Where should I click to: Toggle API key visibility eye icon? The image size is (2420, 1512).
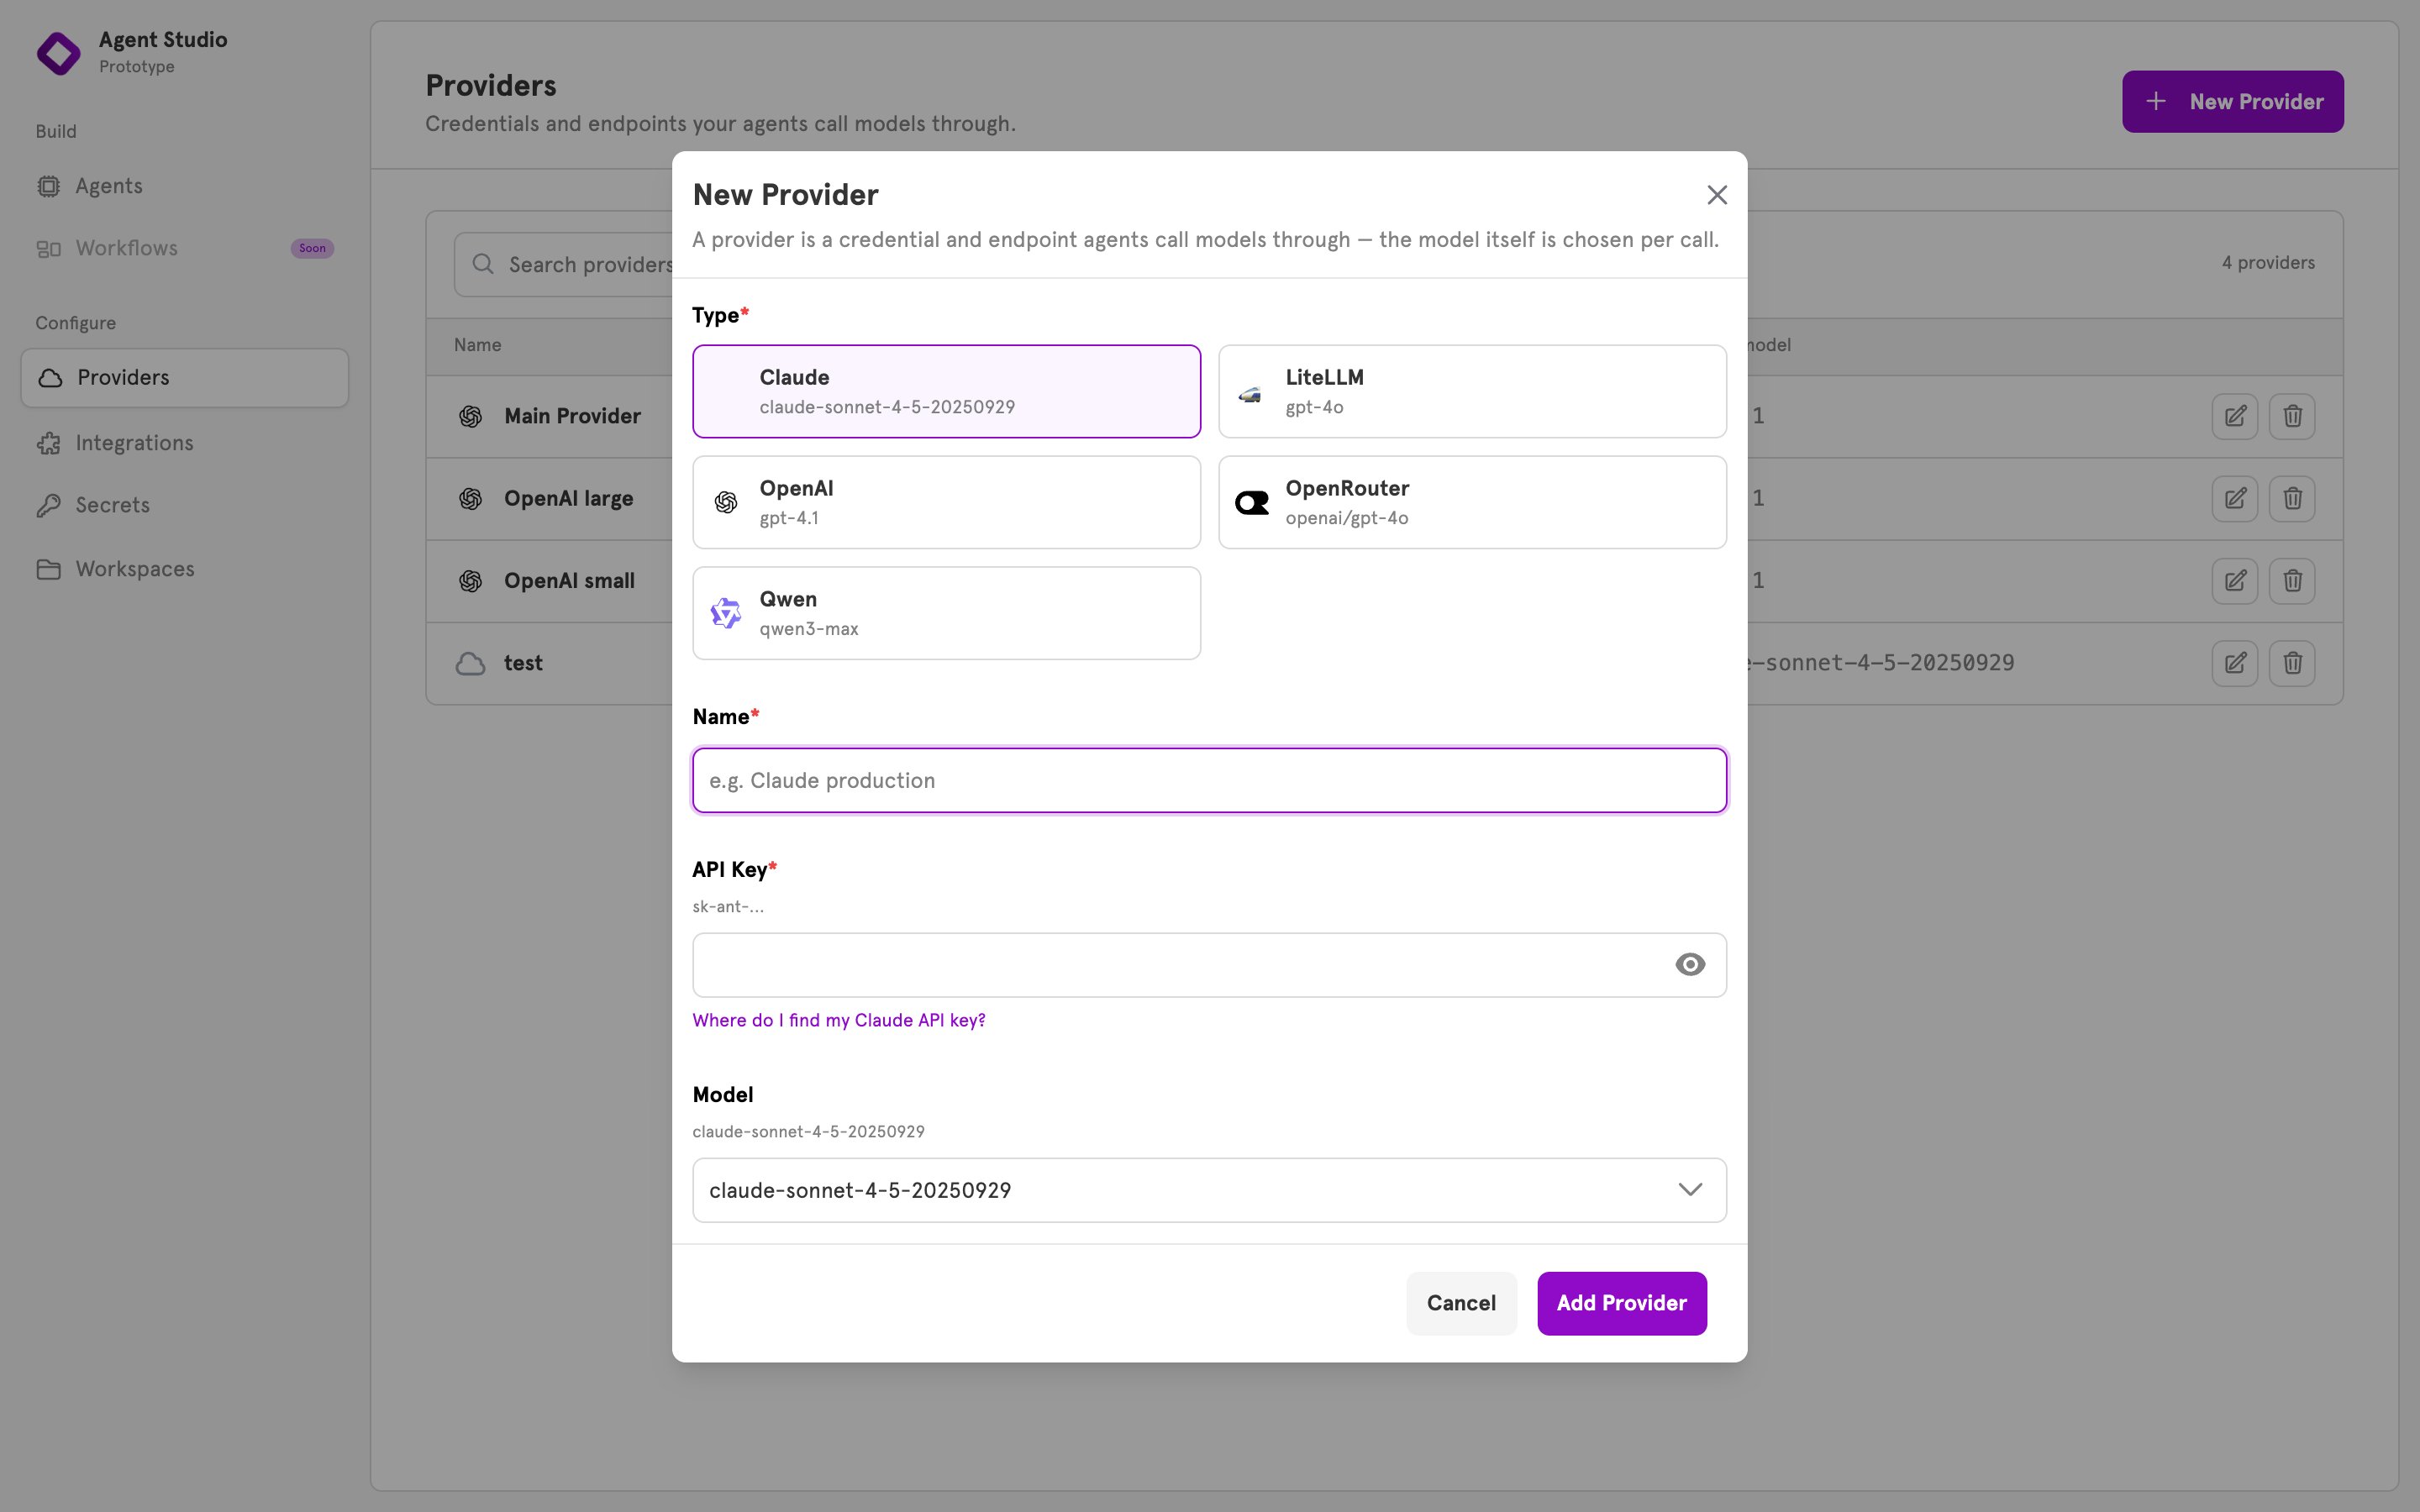pyautogui.click(x=1689, y=964)
